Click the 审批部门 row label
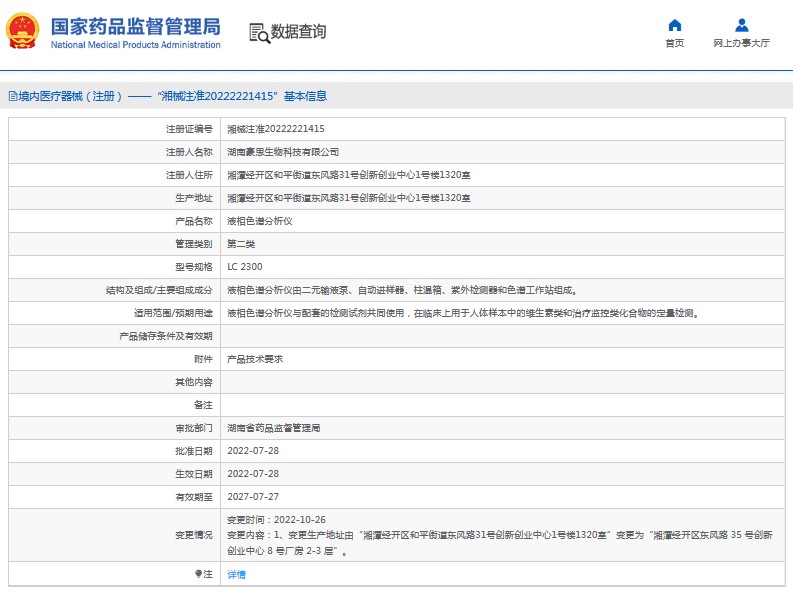This screenshot has height=594, width=793. point(194,428)
